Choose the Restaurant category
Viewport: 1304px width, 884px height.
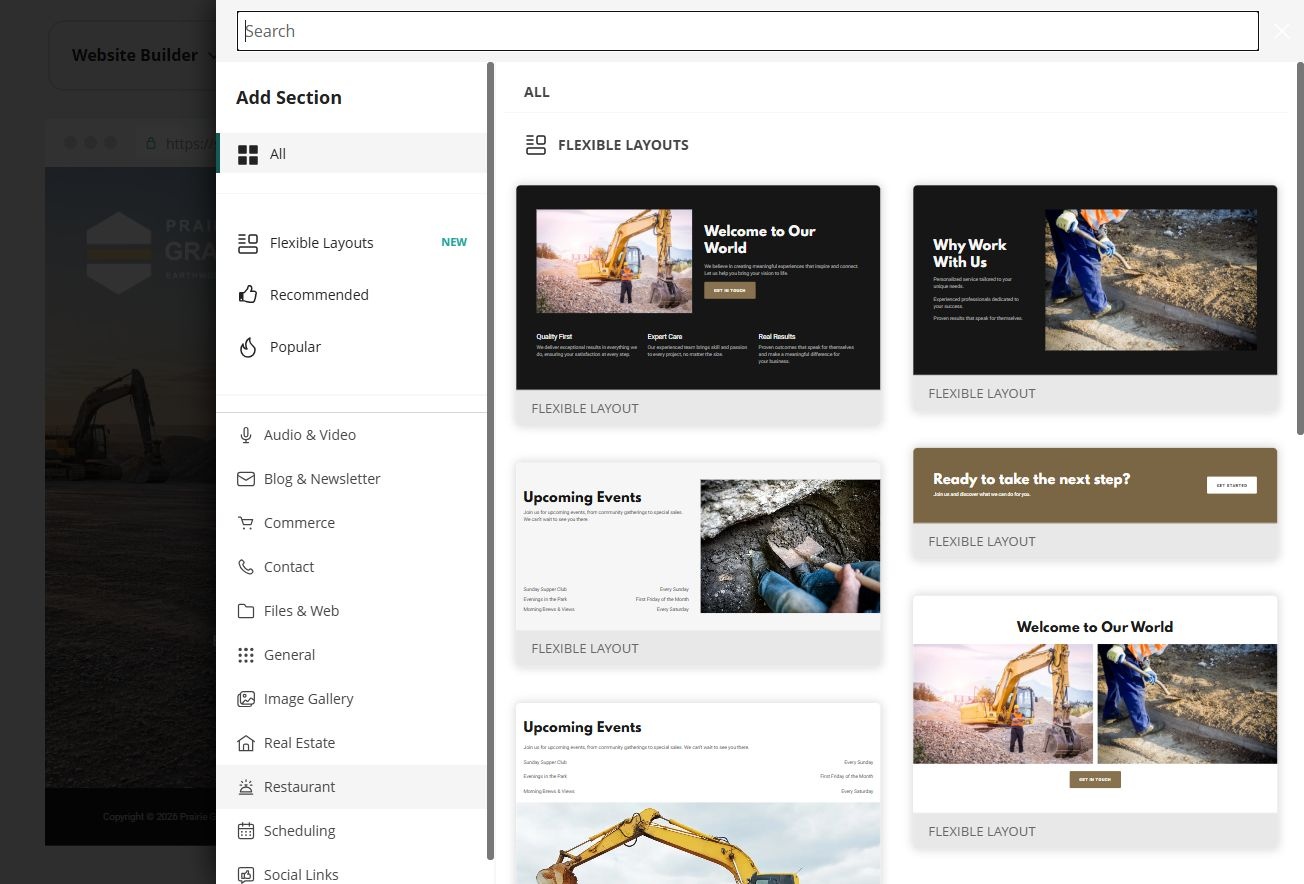351,787
